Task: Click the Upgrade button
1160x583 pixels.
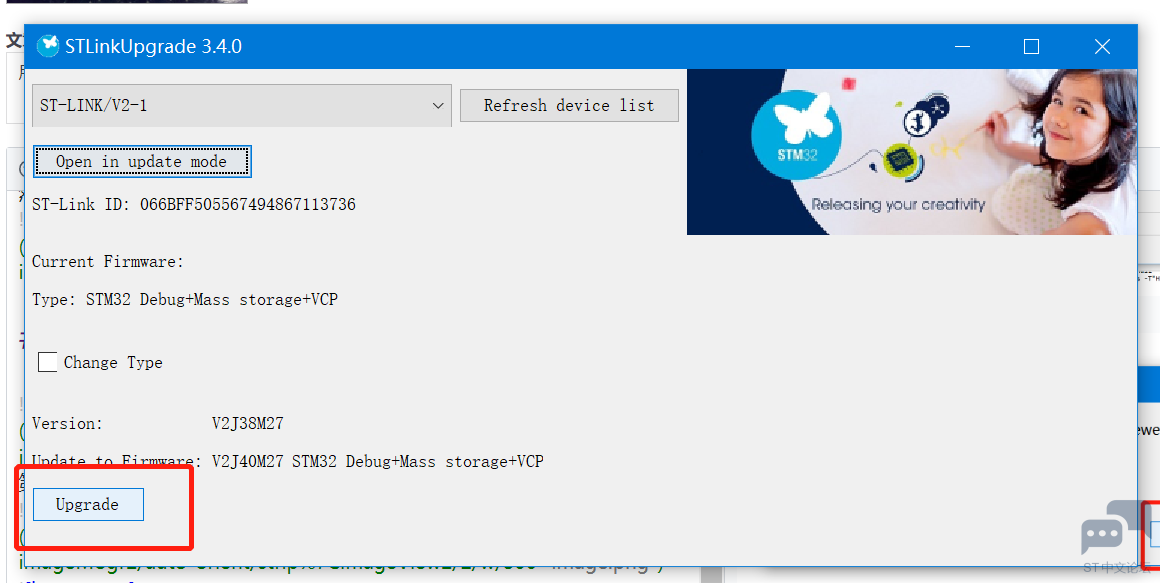Action: (88, 505)
